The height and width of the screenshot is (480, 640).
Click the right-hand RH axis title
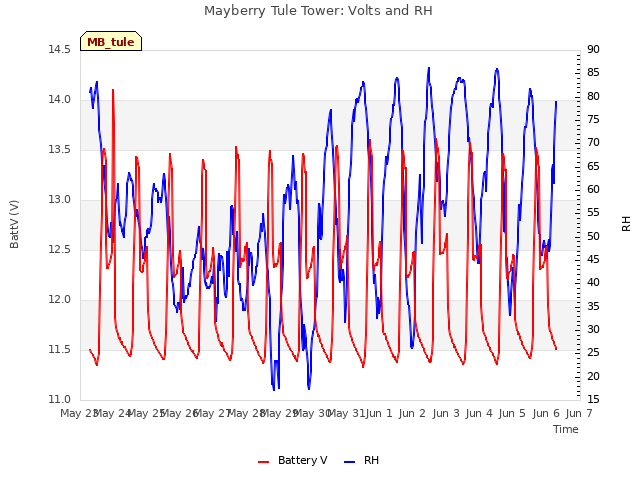point(626,224)
